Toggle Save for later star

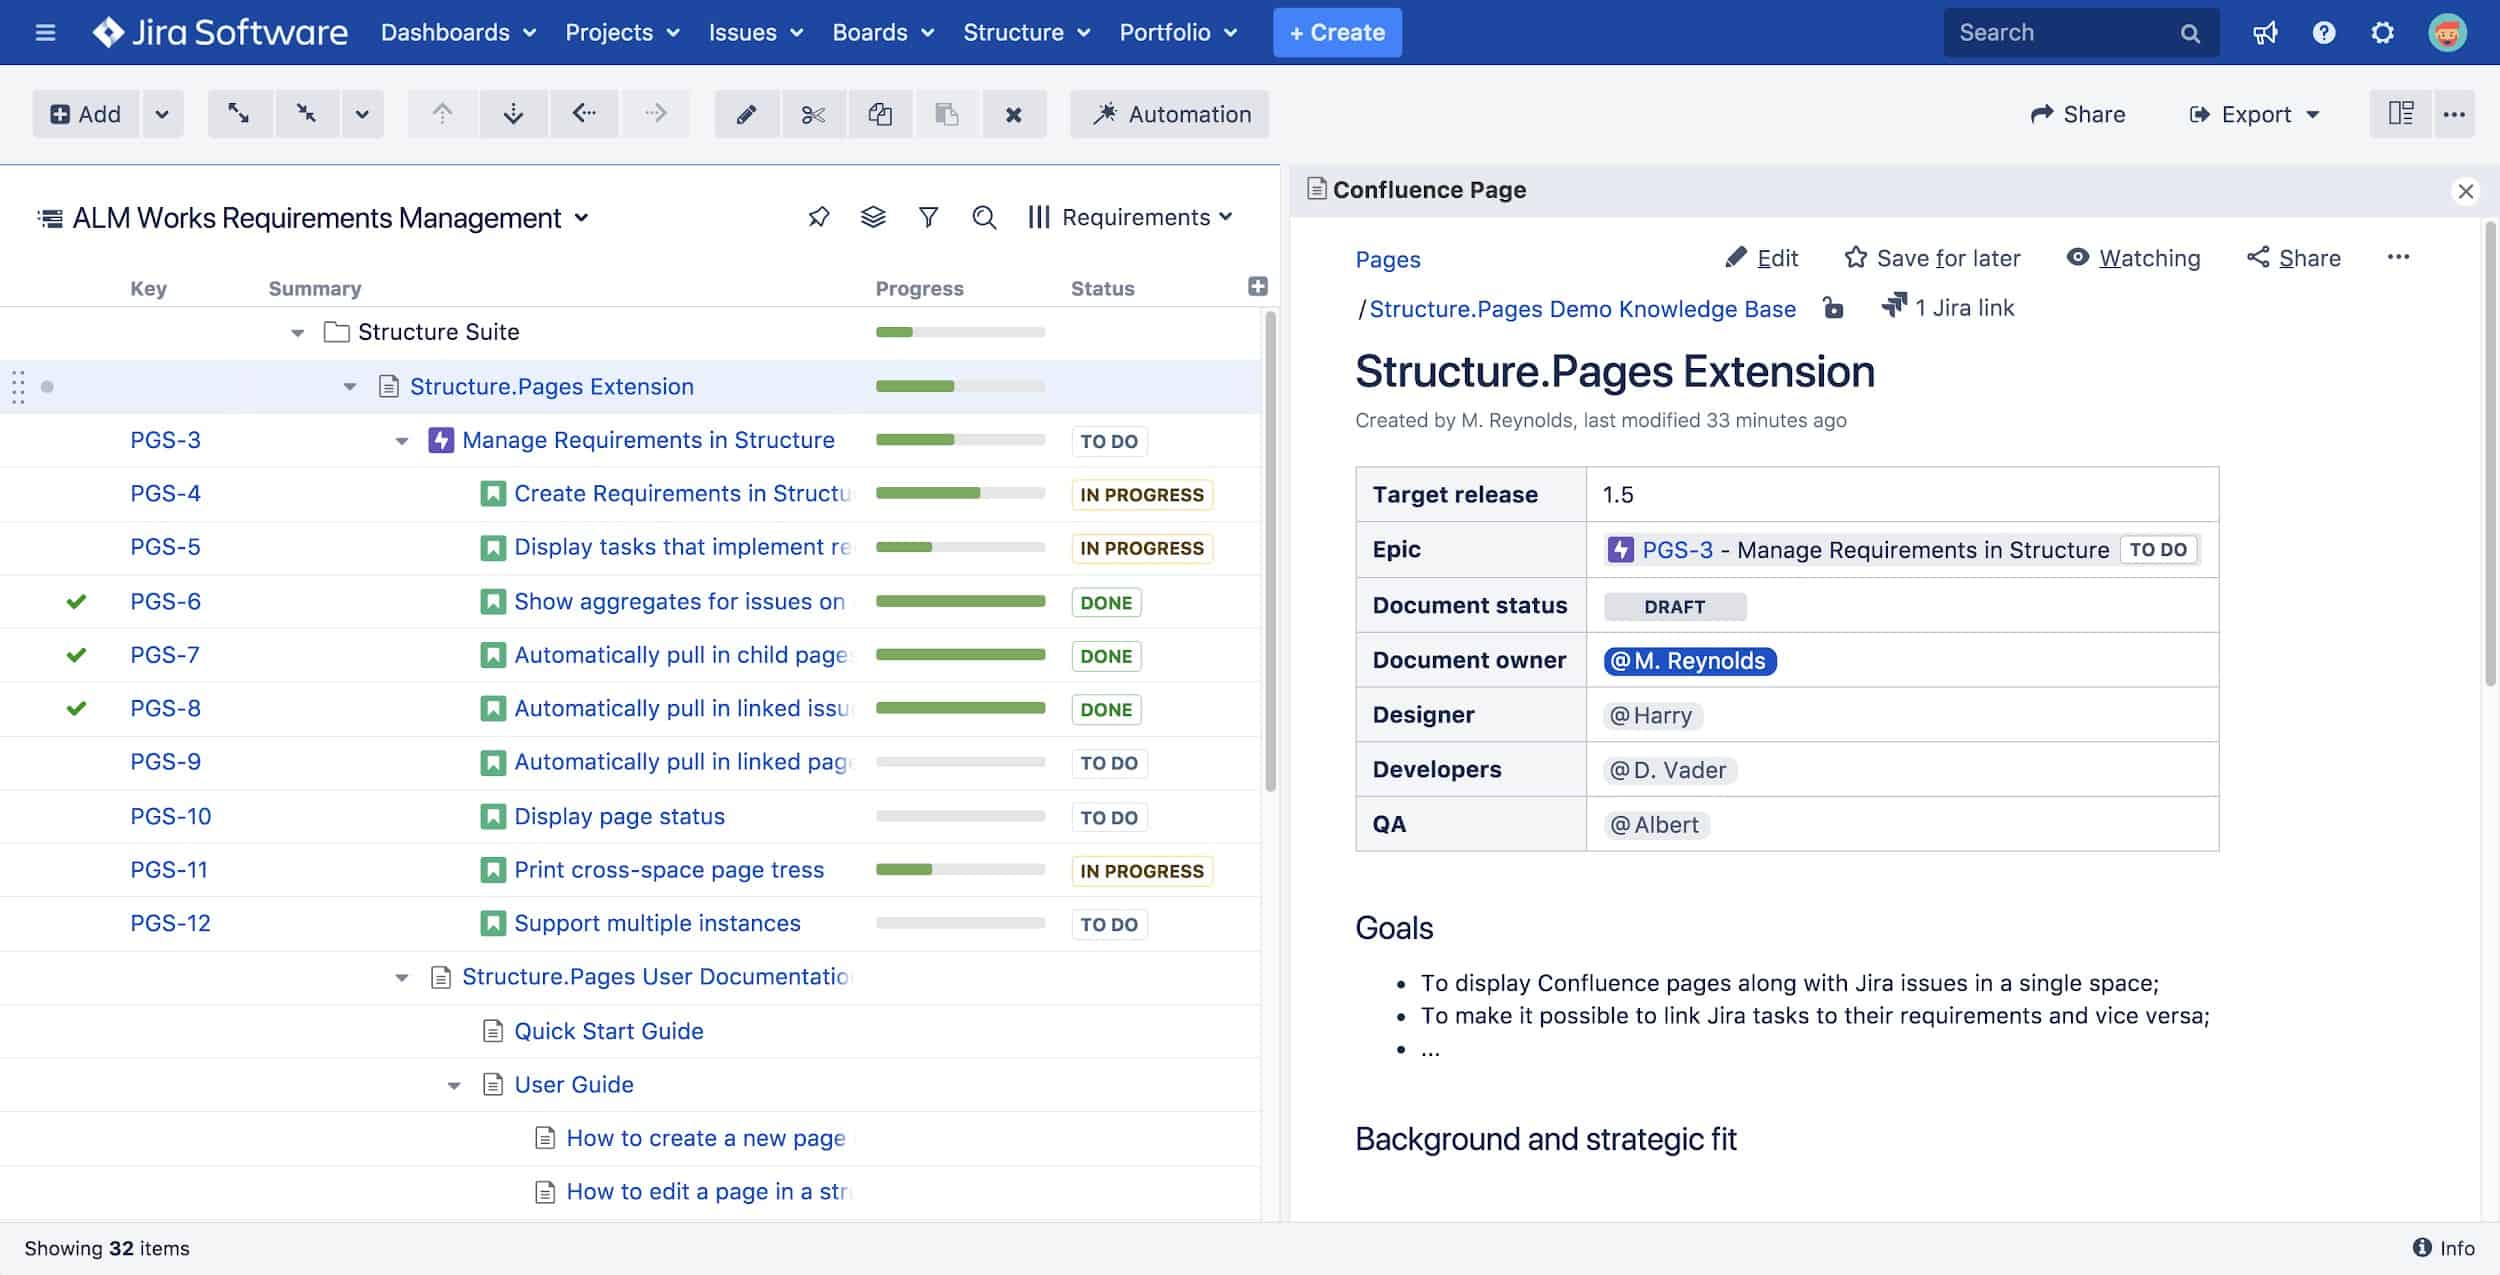tap(1932, 258)
